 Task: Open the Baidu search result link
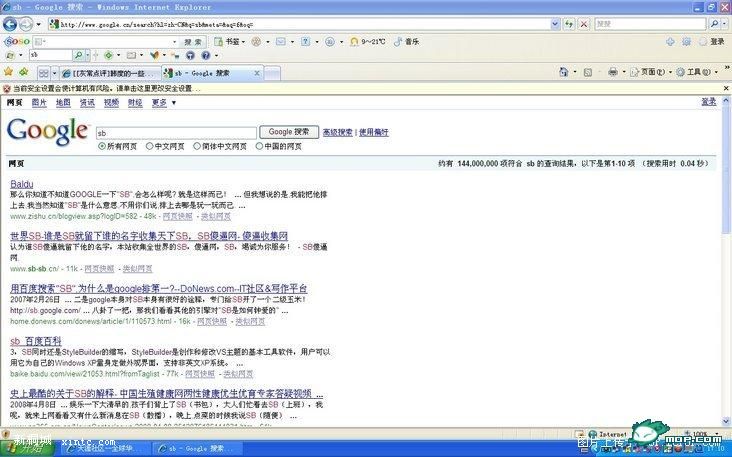coord(21,184)
